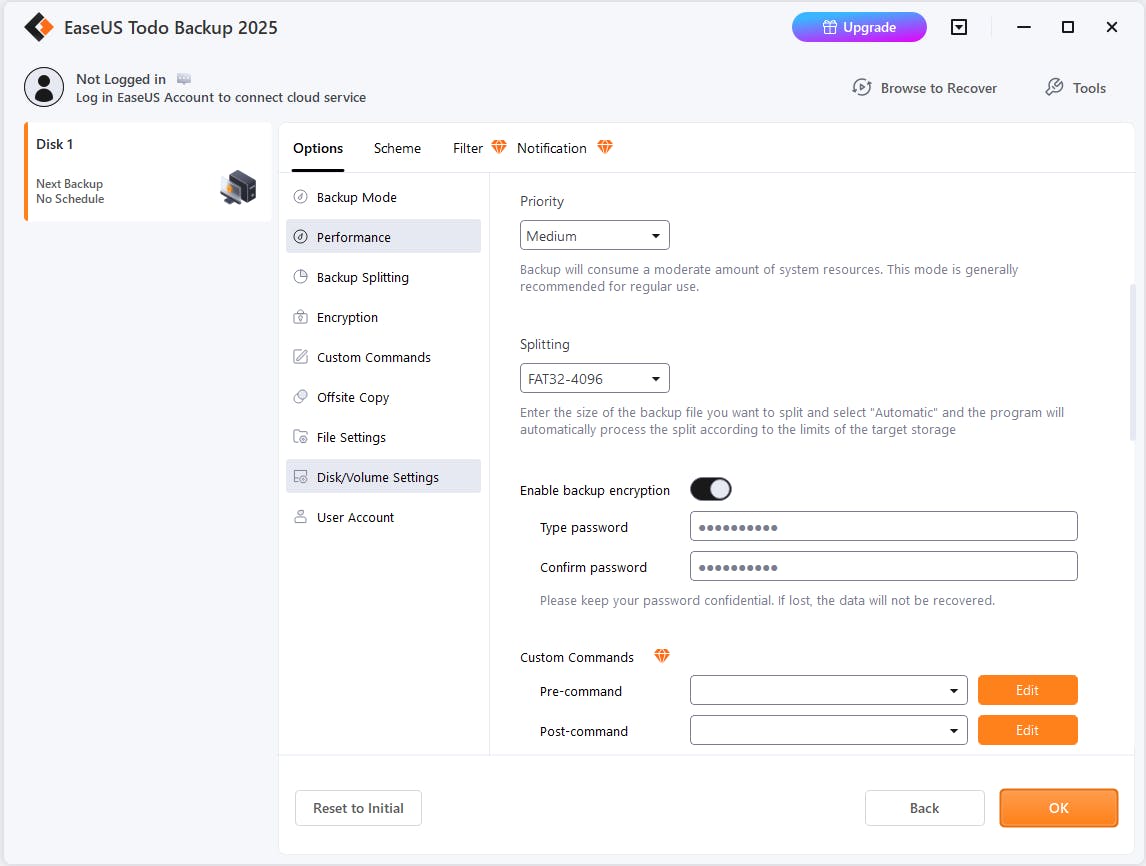
Task: Click the EaseUS logo icon
Action: (39, 27)
